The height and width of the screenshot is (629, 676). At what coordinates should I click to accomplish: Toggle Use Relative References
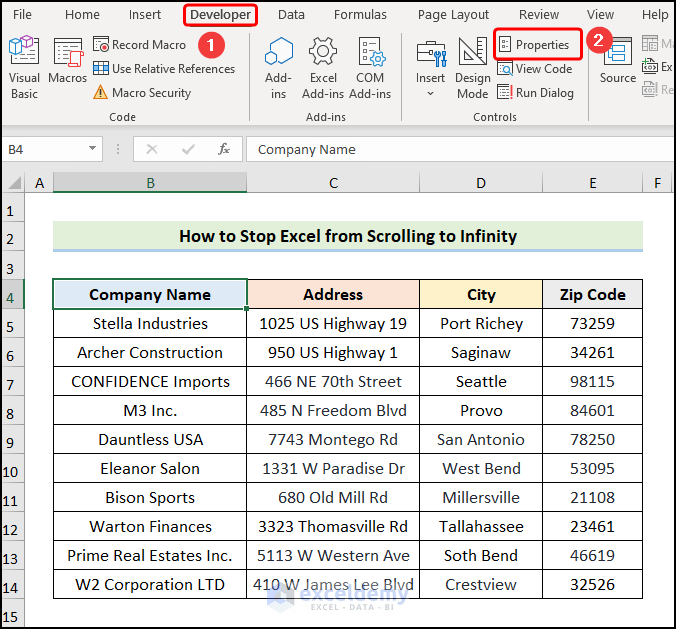coord(164,69)
